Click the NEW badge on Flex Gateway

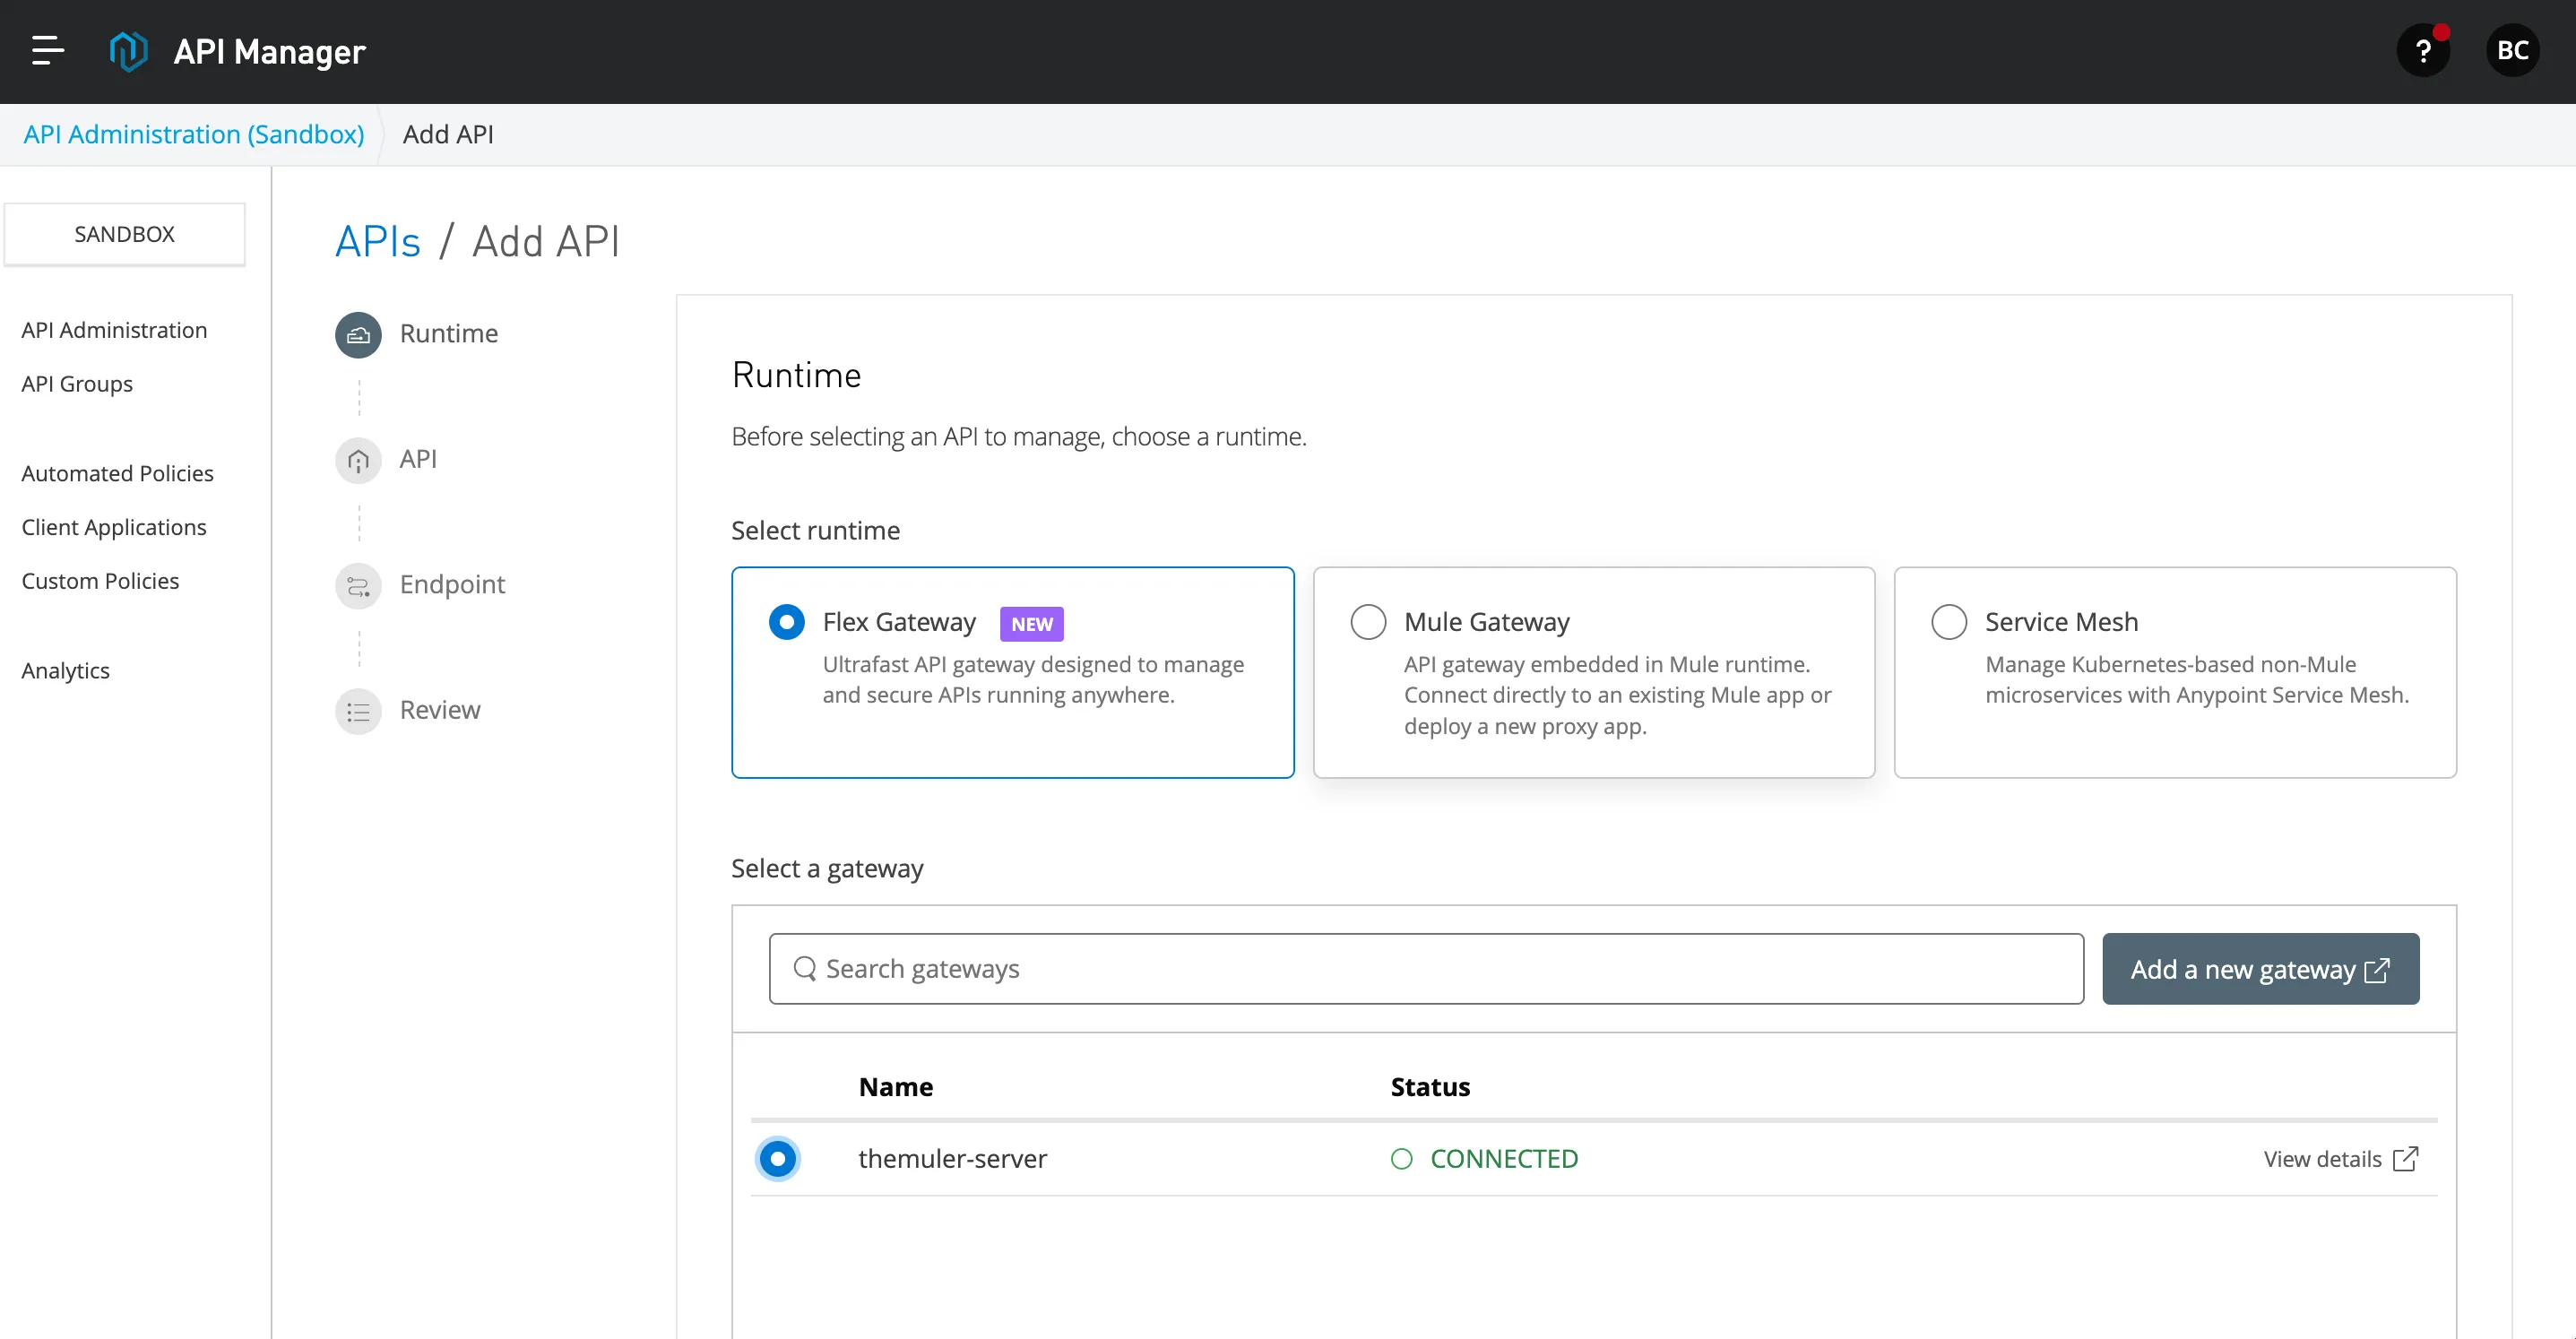1031,624
